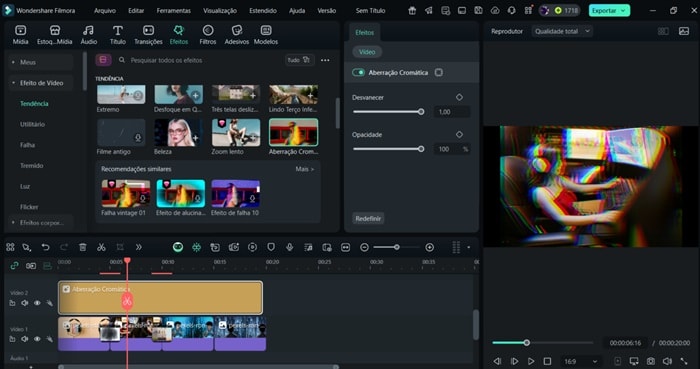Zoom in timeline with plus icon

click(429, 247)
